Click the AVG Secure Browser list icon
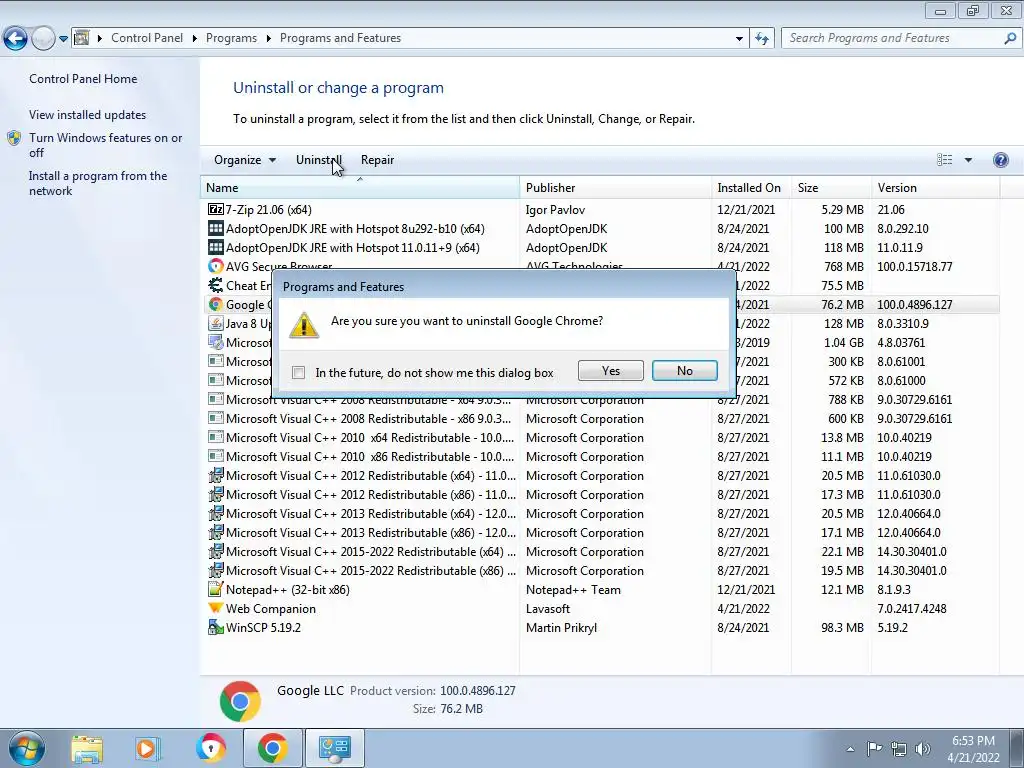Viewport: 1024px width, 768px height. pyautogui.click(x=216, y=266)
